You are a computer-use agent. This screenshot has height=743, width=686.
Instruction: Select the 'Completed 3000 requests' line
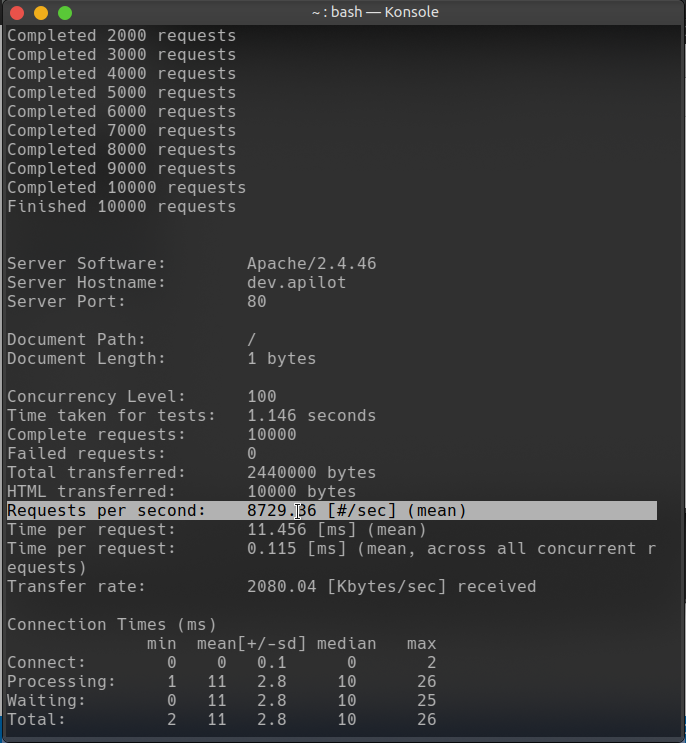pos(121,55)
